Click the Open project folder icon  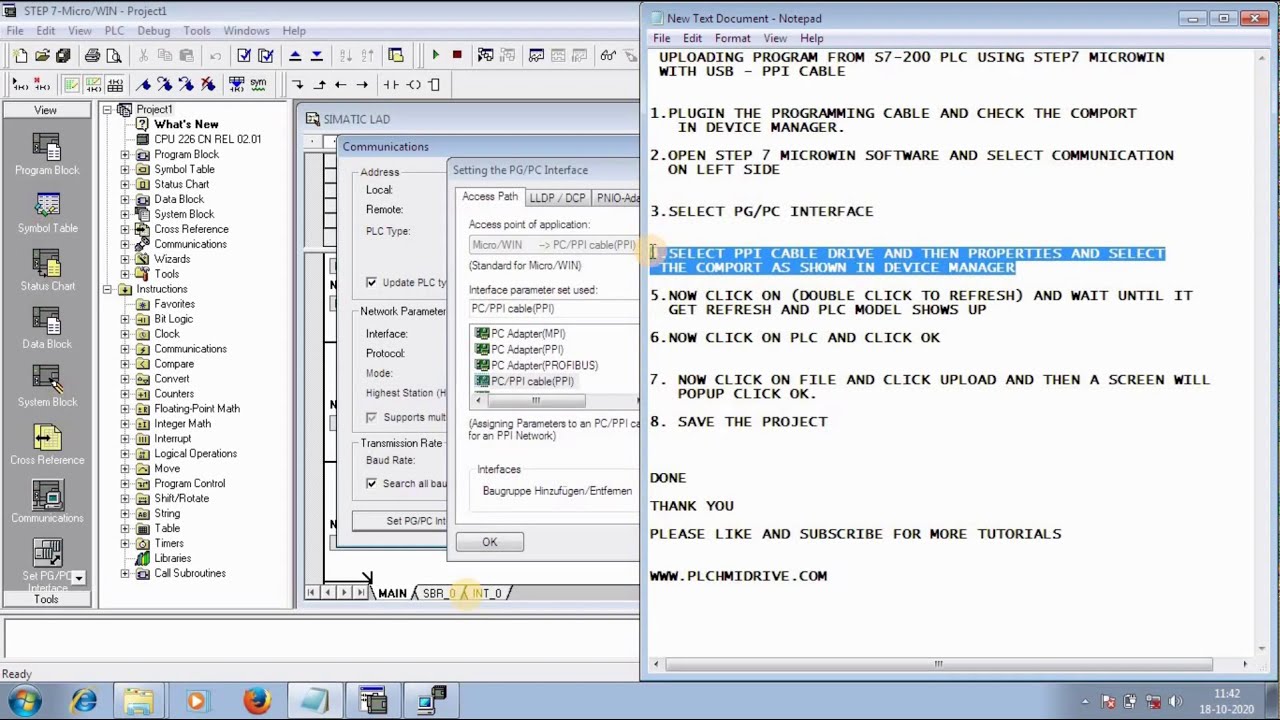click(x=42, y=56)
